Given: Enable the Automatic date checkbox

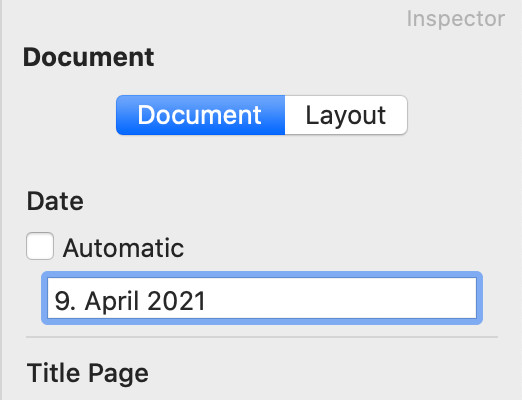Looking at the screenshot, I should click(40, 246).
